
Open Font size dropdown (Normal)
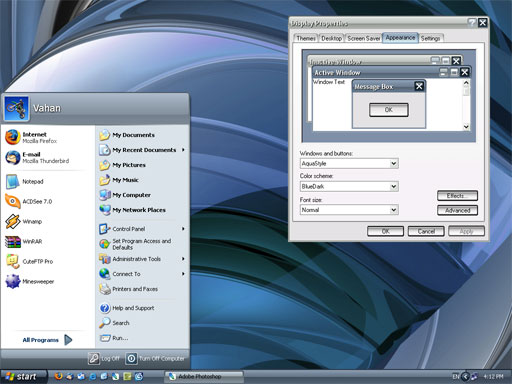pyautogui.click(x=394, y=210)
